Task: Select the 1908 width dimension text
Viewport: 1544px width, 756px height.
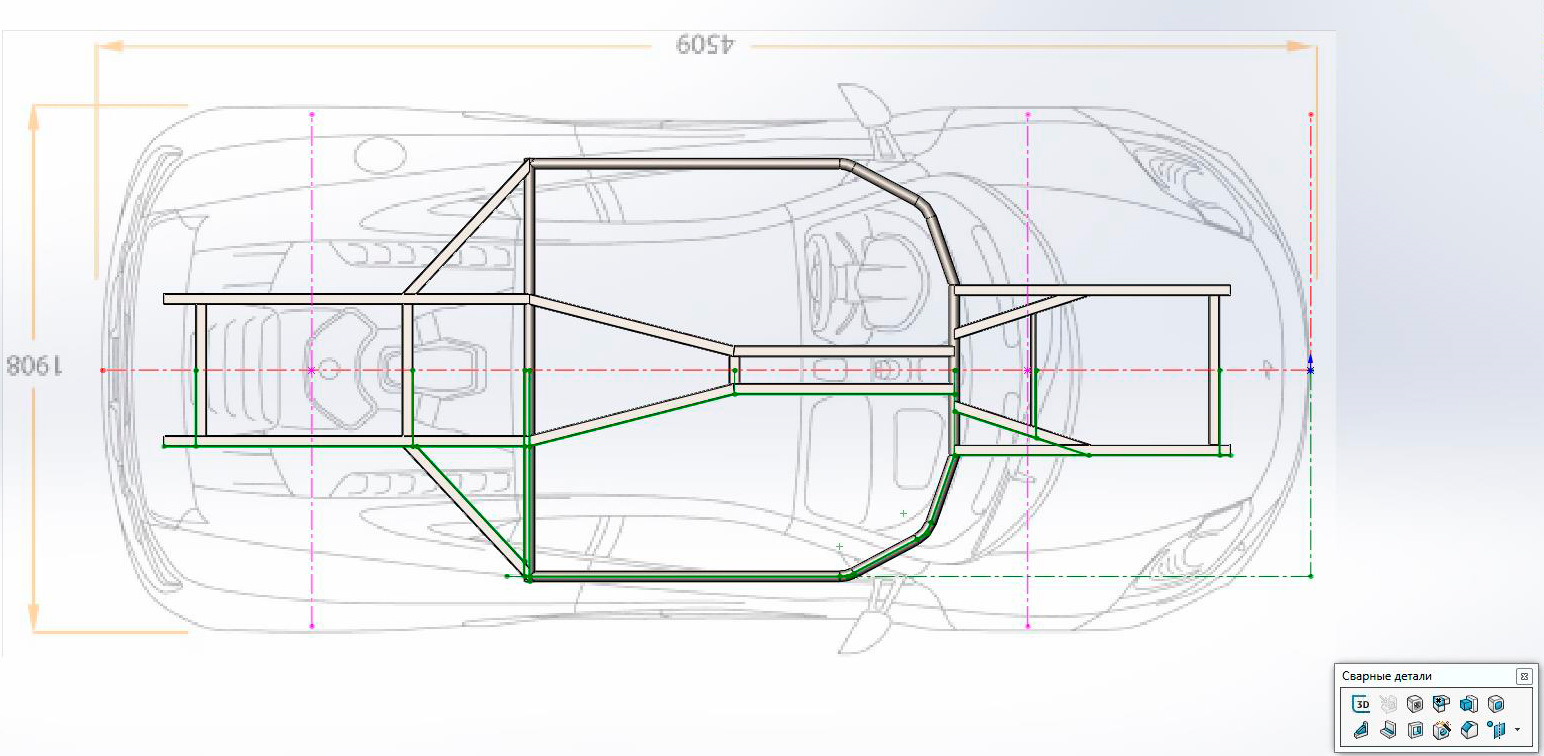Action: (x=34, y=365)
